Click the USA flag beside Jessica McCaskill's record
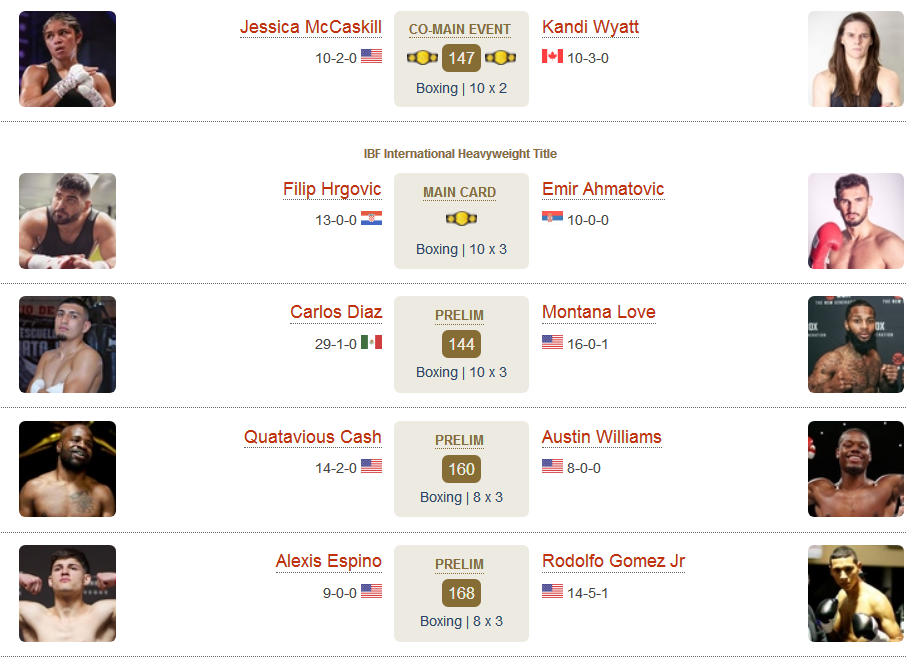This screenshot has height=662, width=924. [371, 56]
